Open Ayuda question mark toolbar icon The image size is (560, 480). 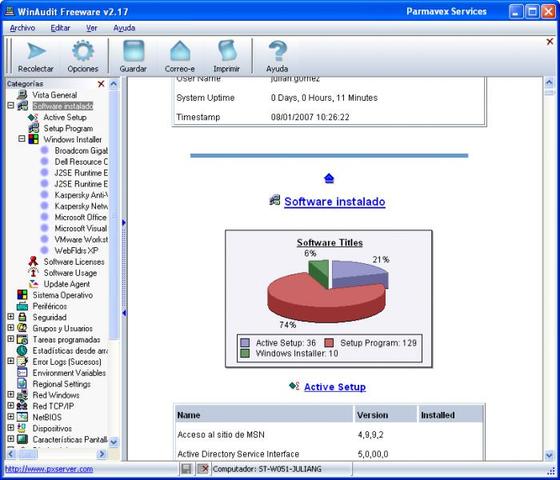pyautogui.click(x=277, y=51)
